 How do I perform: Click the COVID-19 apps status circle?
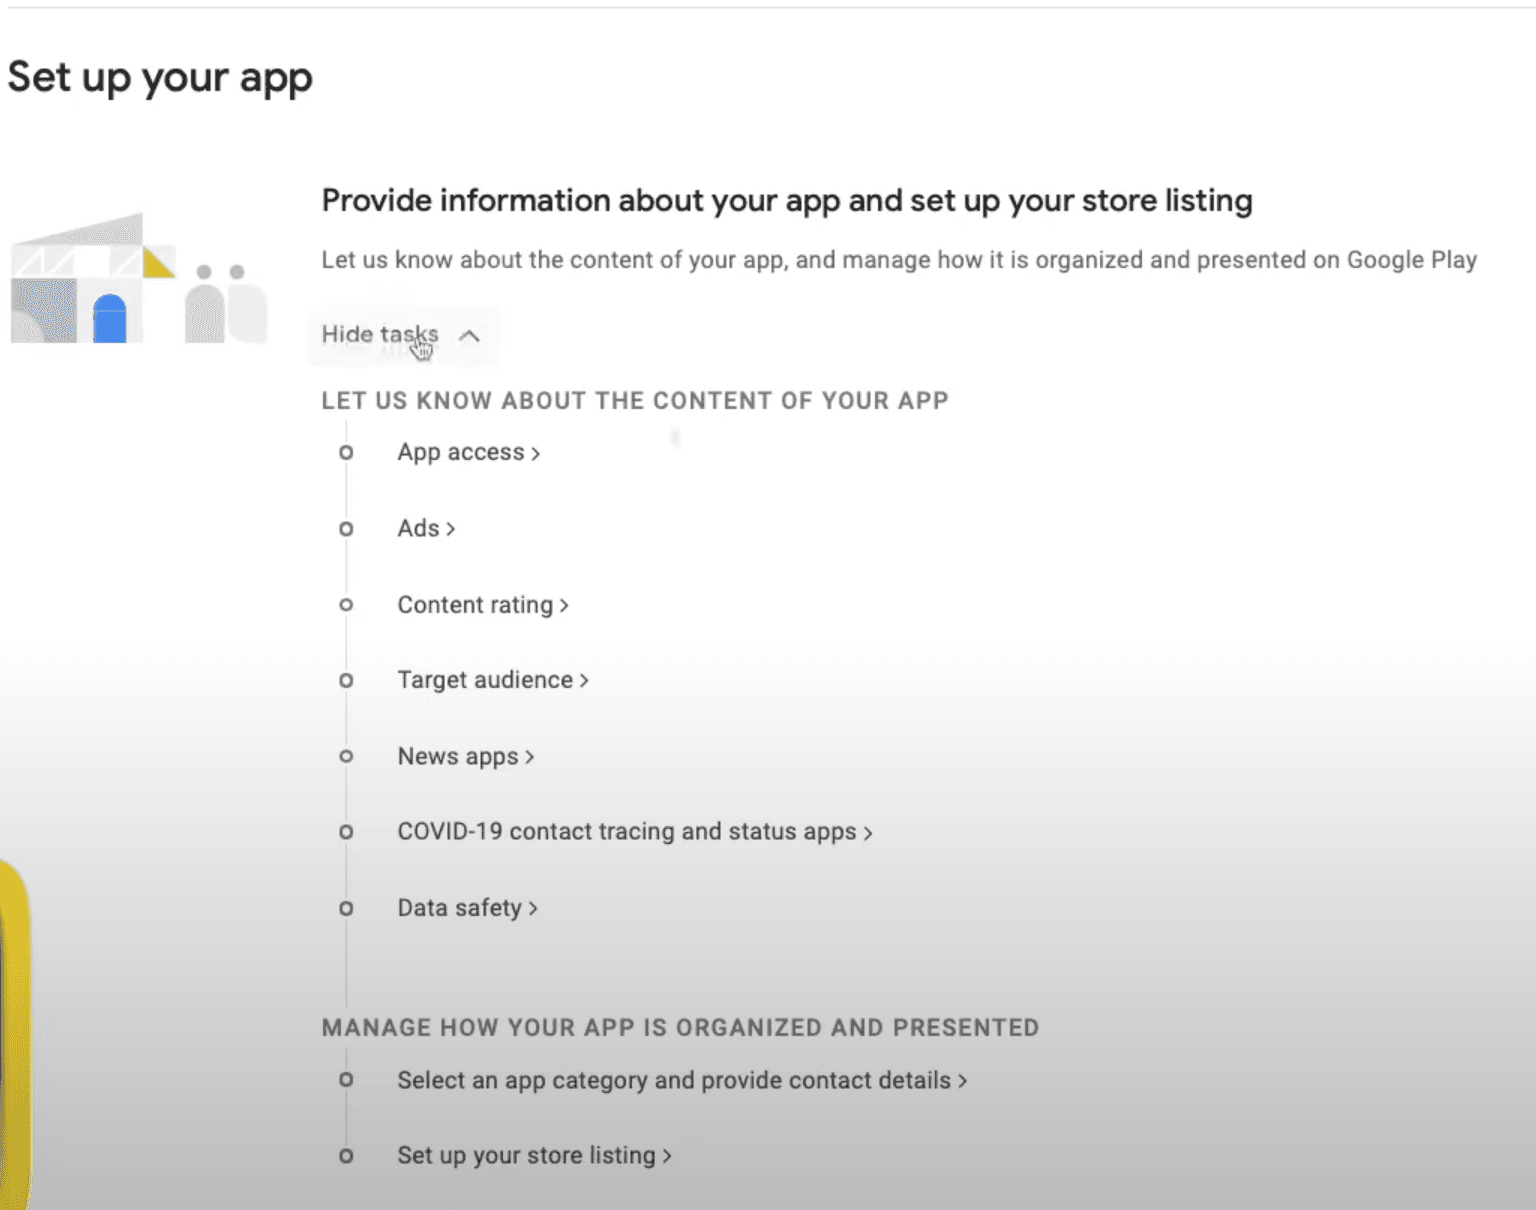pos(346,831)
